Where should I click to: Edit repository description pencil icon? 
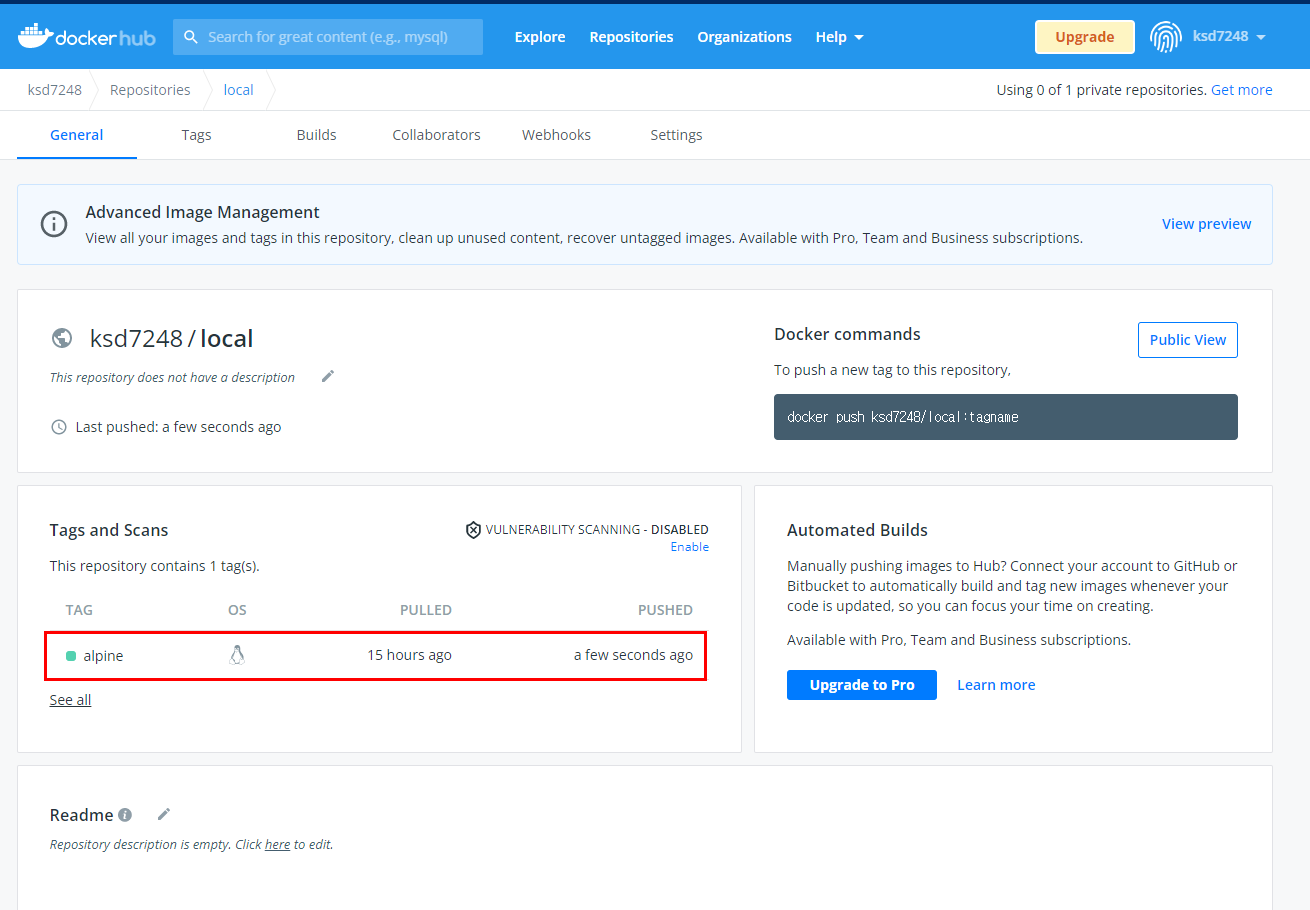(x=328, y=376)
